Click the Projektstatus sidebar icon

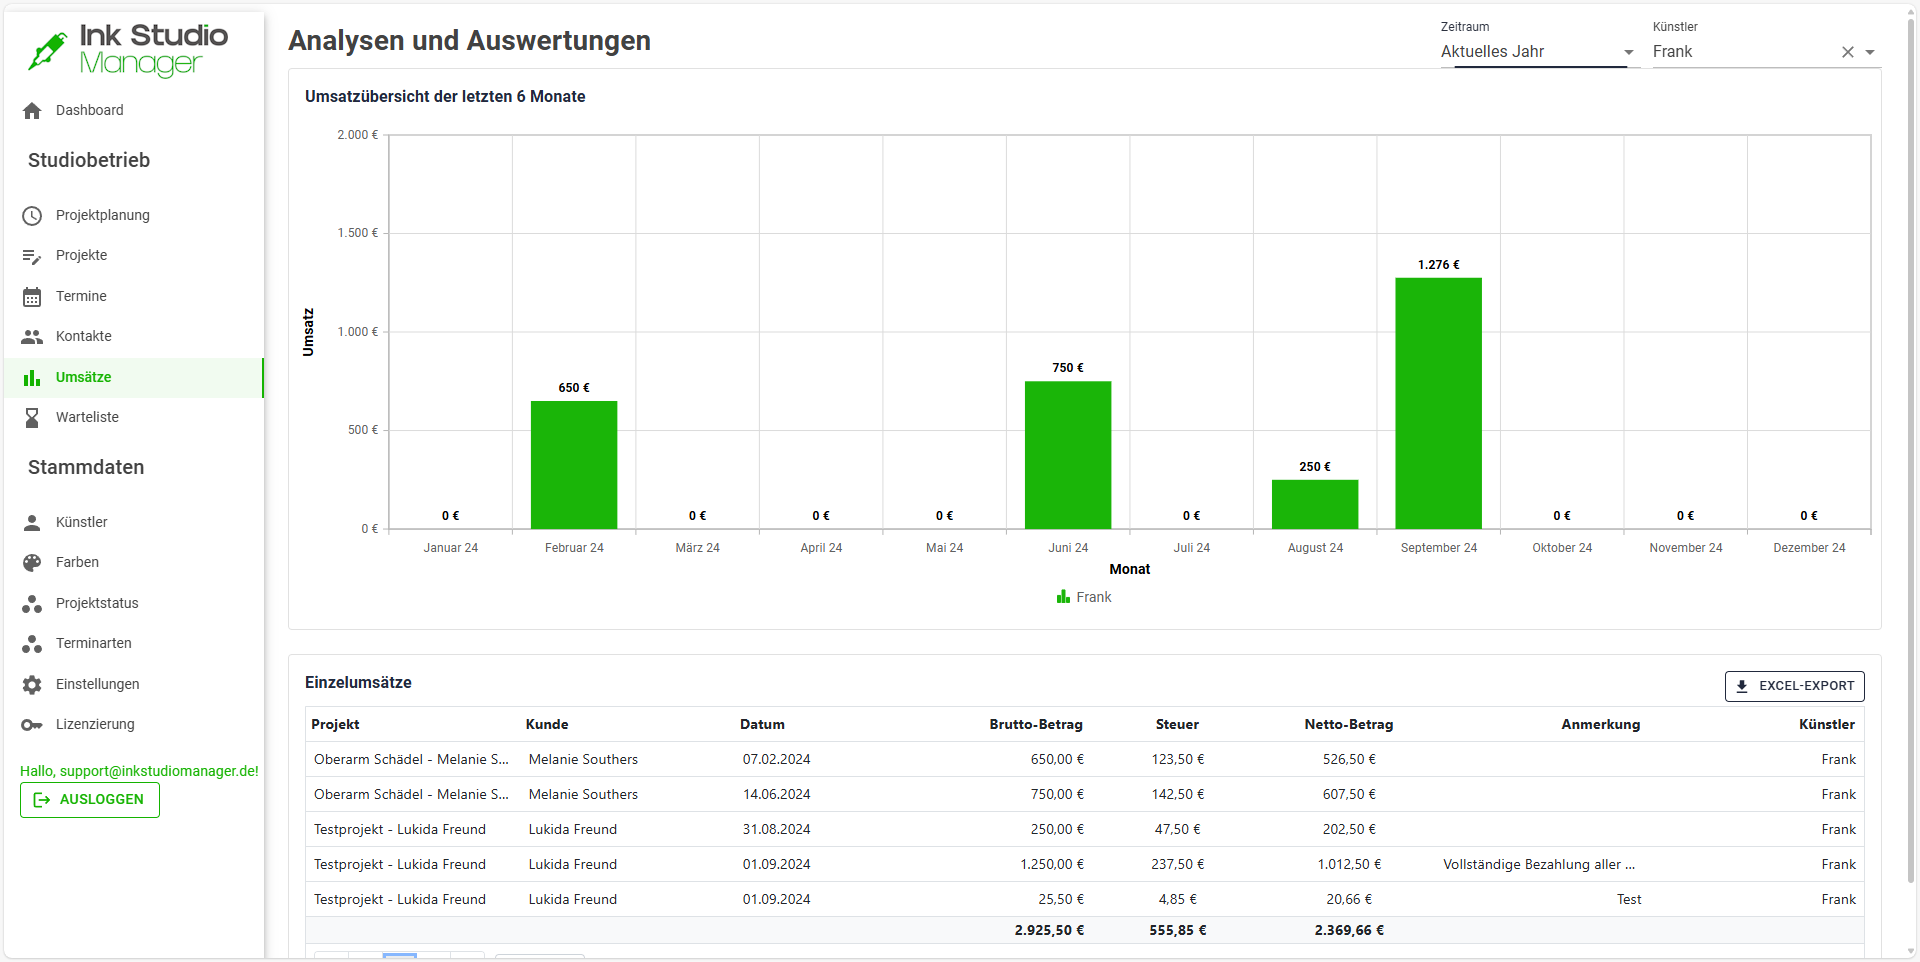32,604
